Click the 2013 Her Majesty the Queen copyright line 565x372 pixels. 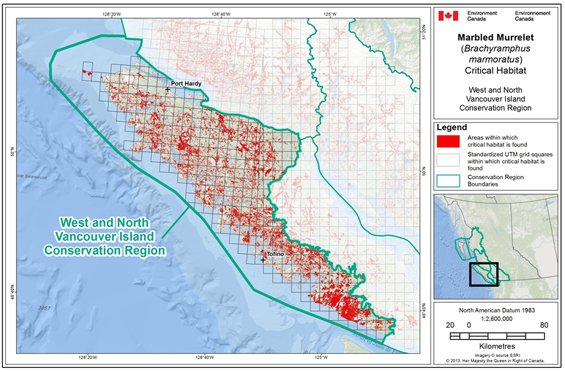pos(494,361)
